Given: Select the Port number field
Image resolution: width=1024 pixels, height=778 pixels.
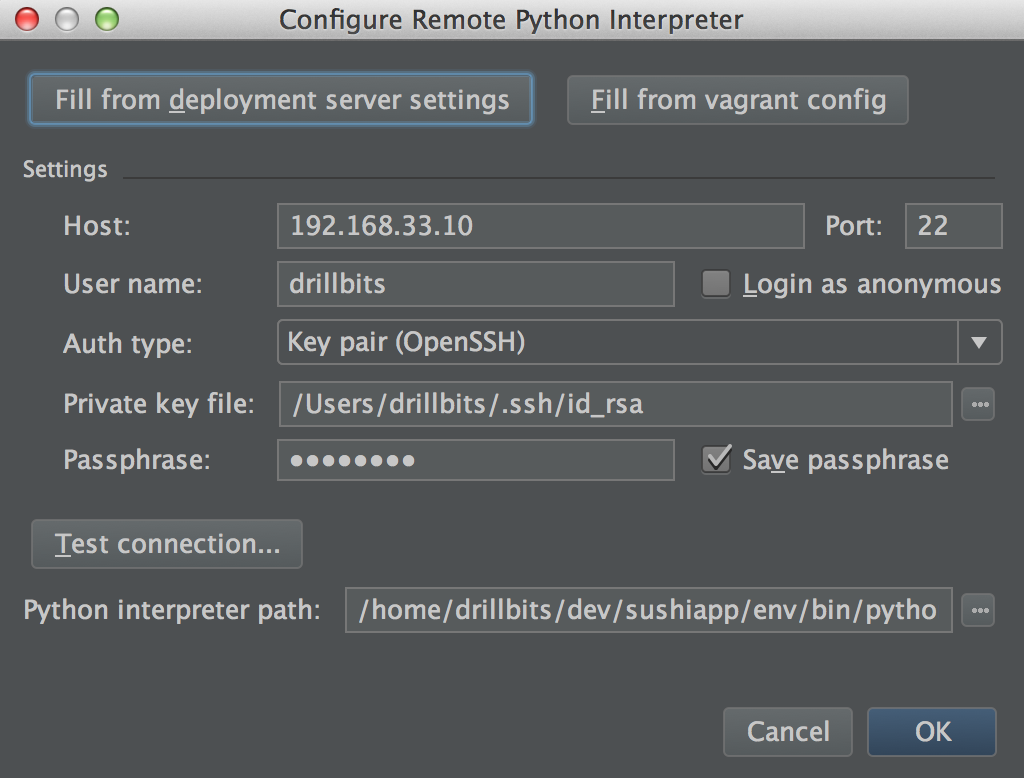Looking at the screenshot, I should pyautogui.click(x=953, y=226).
